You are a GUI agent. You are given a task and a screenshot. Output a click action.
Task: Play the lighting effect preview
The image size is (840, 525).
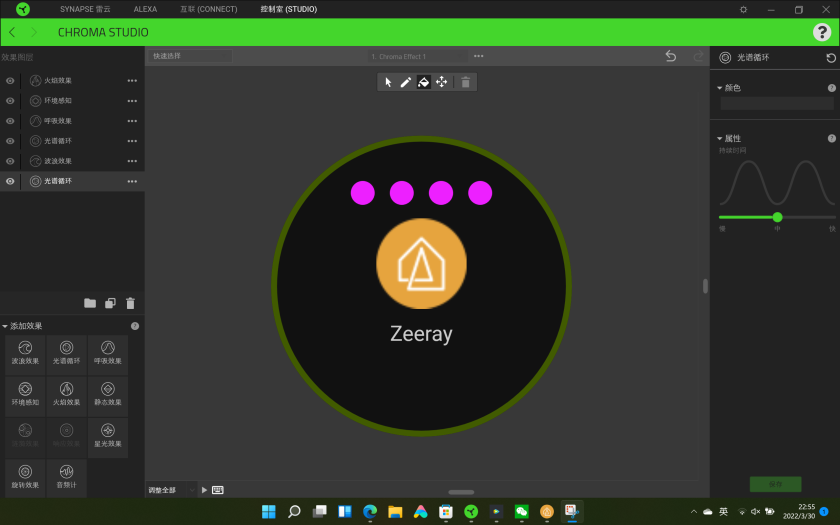pyautogui.click(x=204, y=490)
